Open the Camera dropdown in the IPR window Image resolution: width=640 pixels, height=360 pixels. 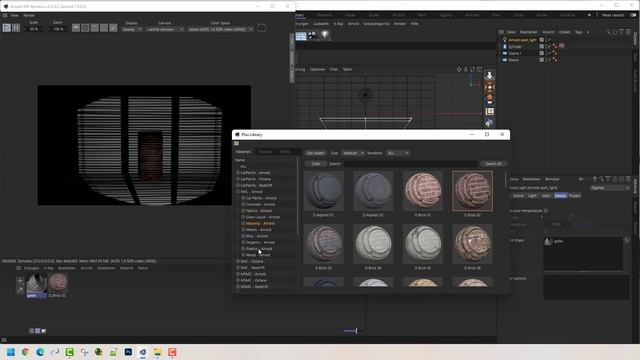pos(165,29)
